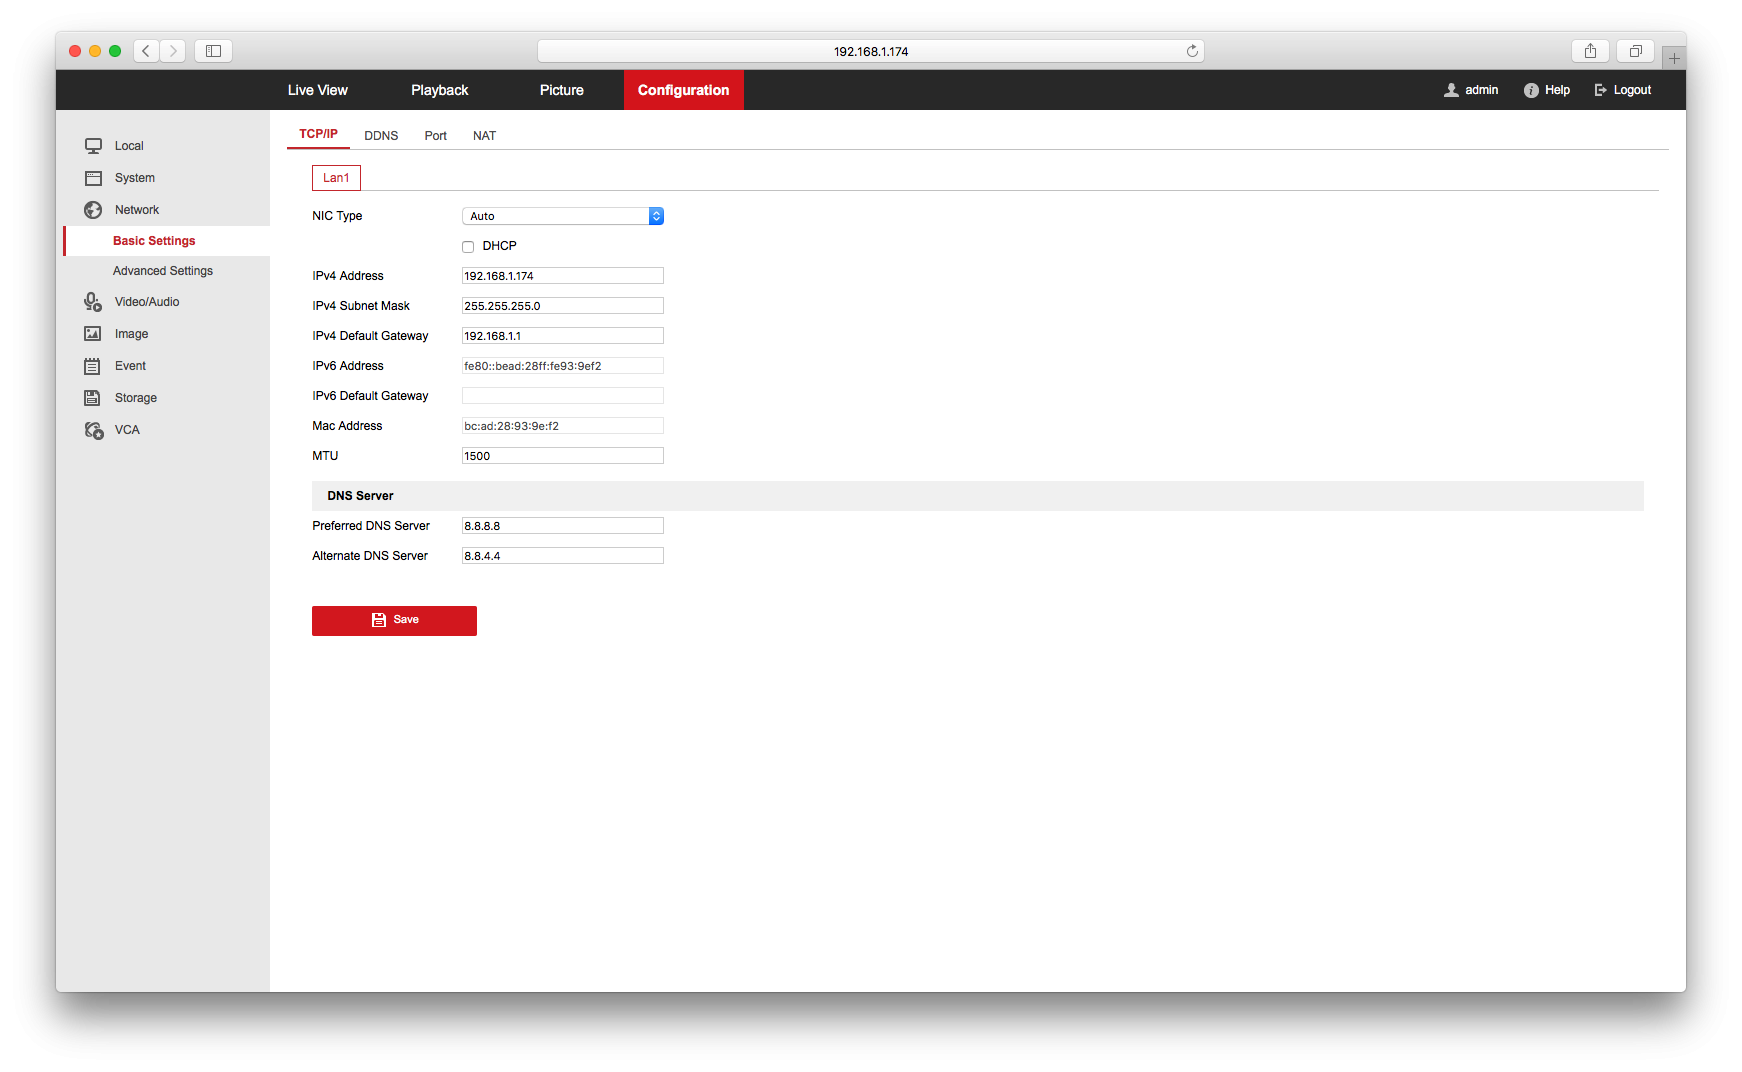The width and height of the screenshot is (1742, 1072).
Task: Click the VCA icon in sidebar
Action: point(93,430)
